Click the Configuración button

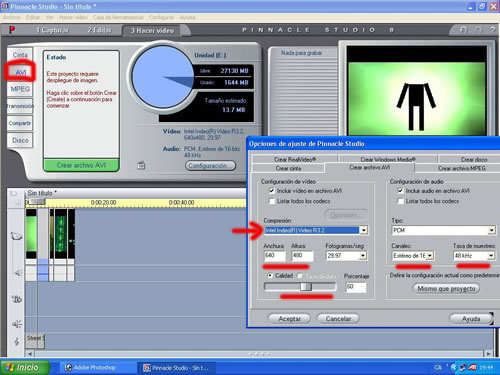pos(210,165)
